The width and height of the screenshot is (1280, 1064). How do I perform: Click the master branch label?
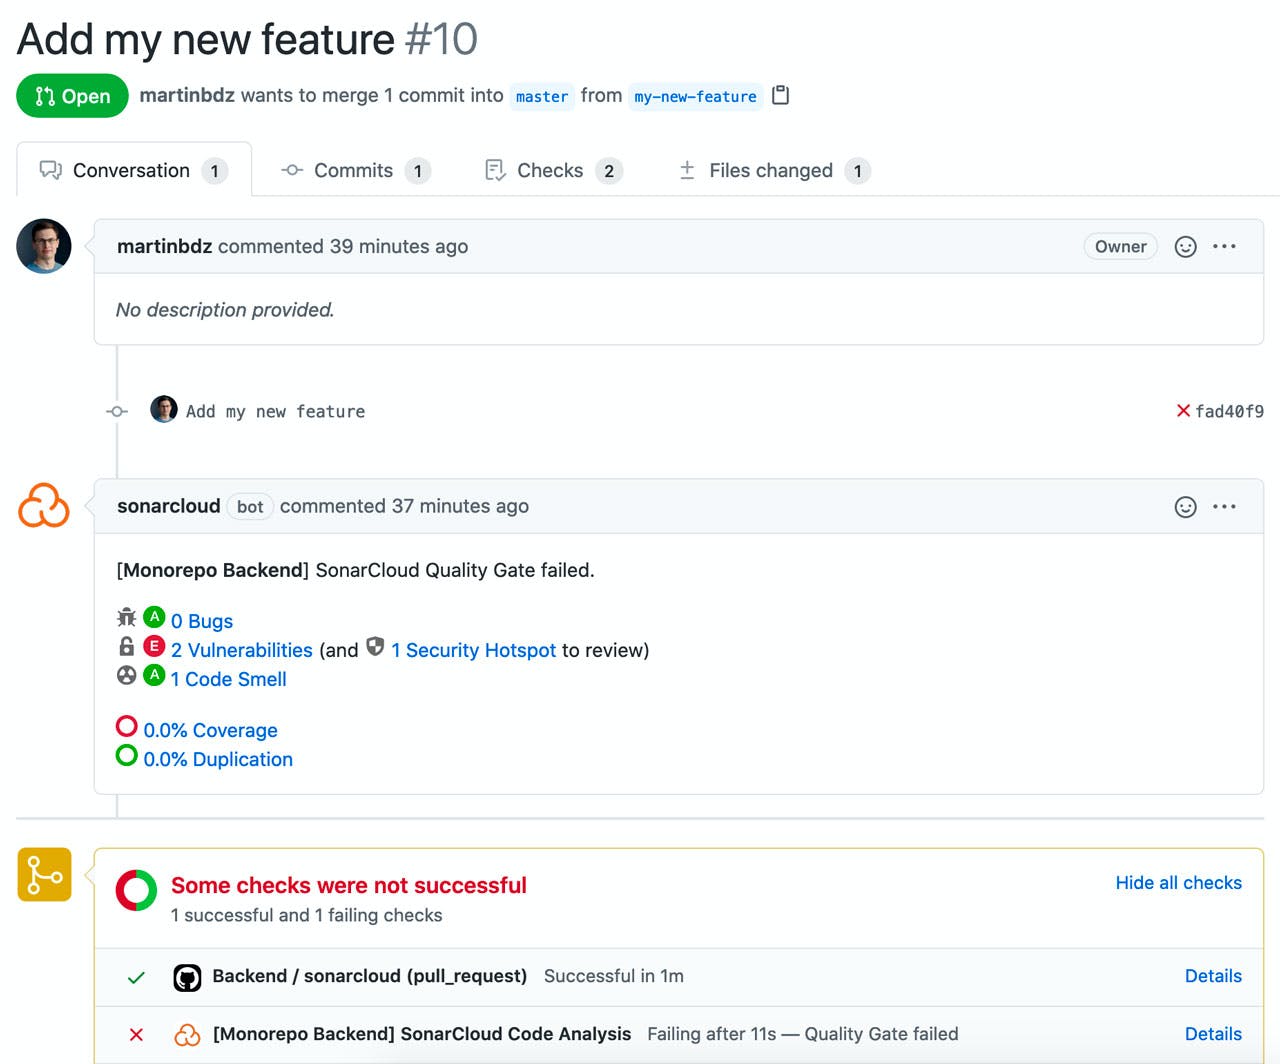point(542,96)
